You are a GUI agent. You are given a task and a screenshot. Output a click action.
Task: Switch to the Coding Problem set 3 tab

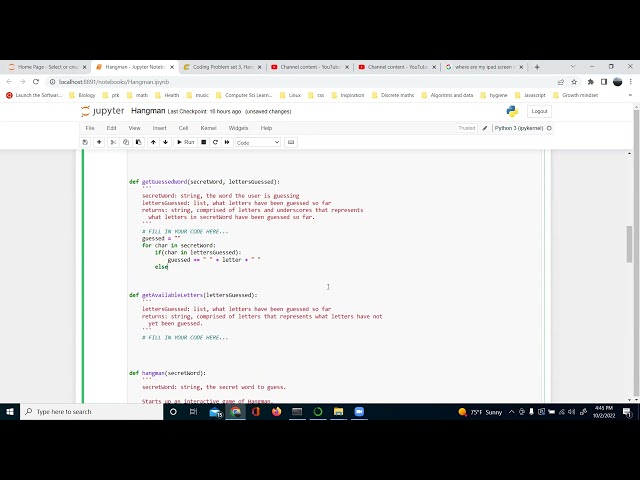click(x=222, y=67)
